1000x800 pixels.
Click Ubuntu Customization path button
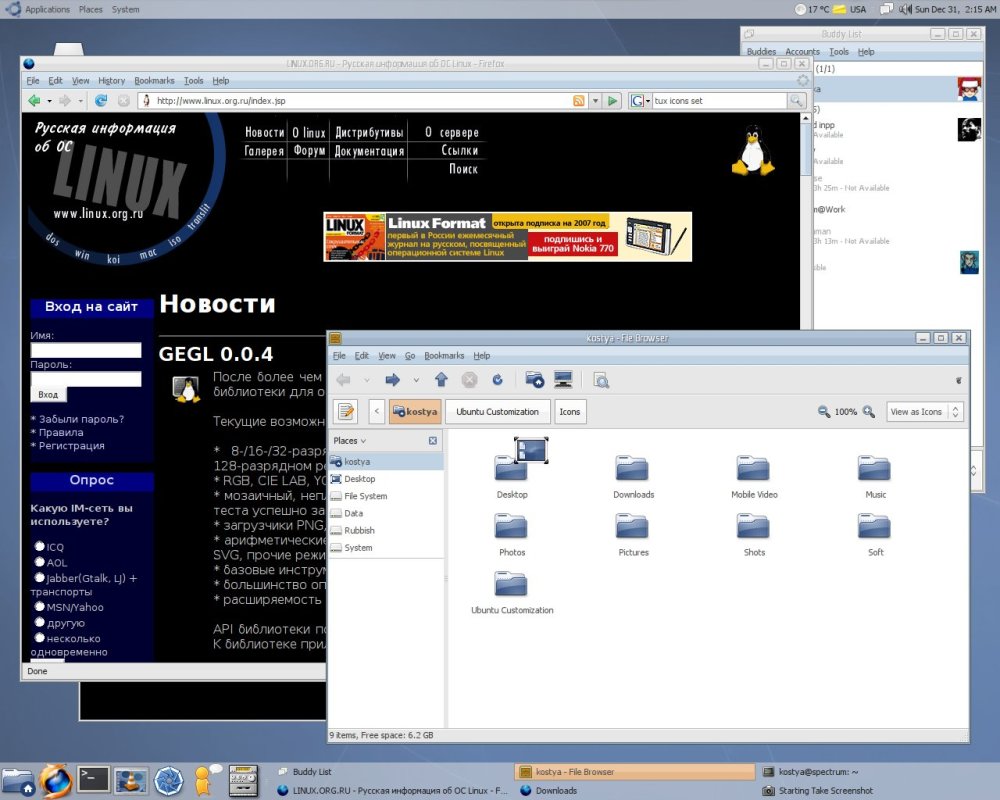pos(497,411)
